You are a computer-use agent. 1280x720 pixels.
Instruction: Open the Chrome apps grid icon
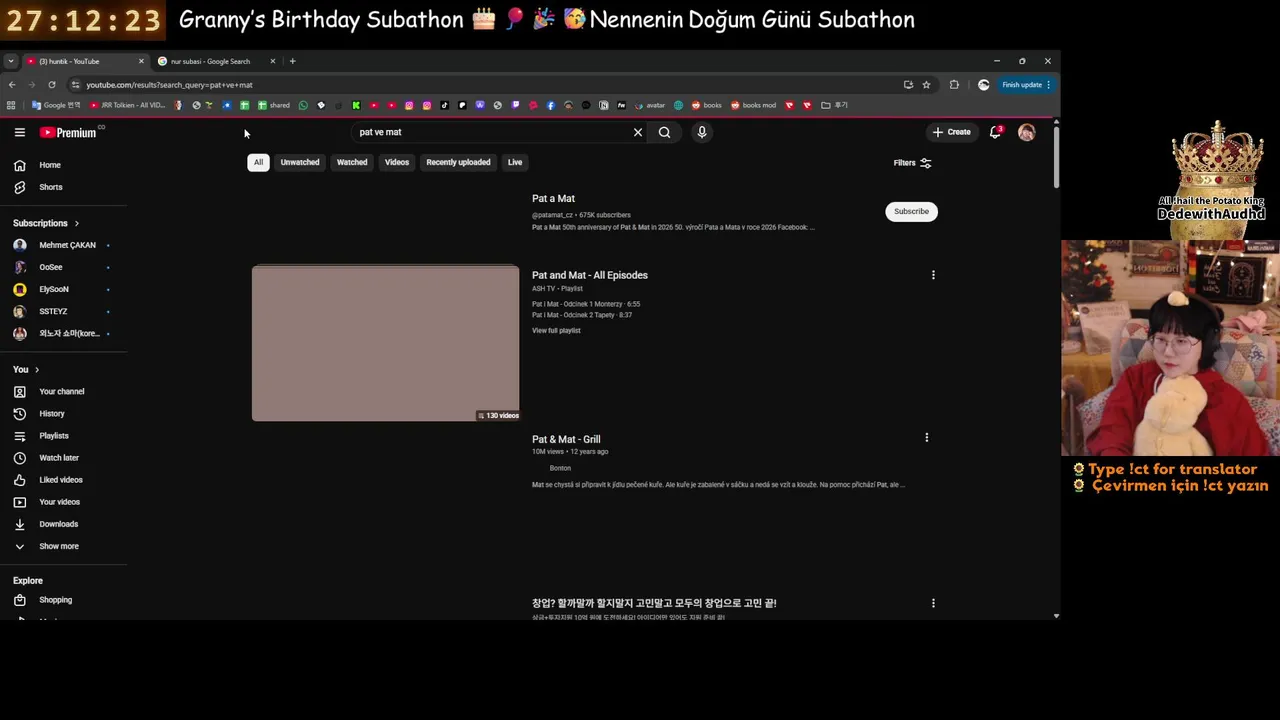(x=11, y=105)
